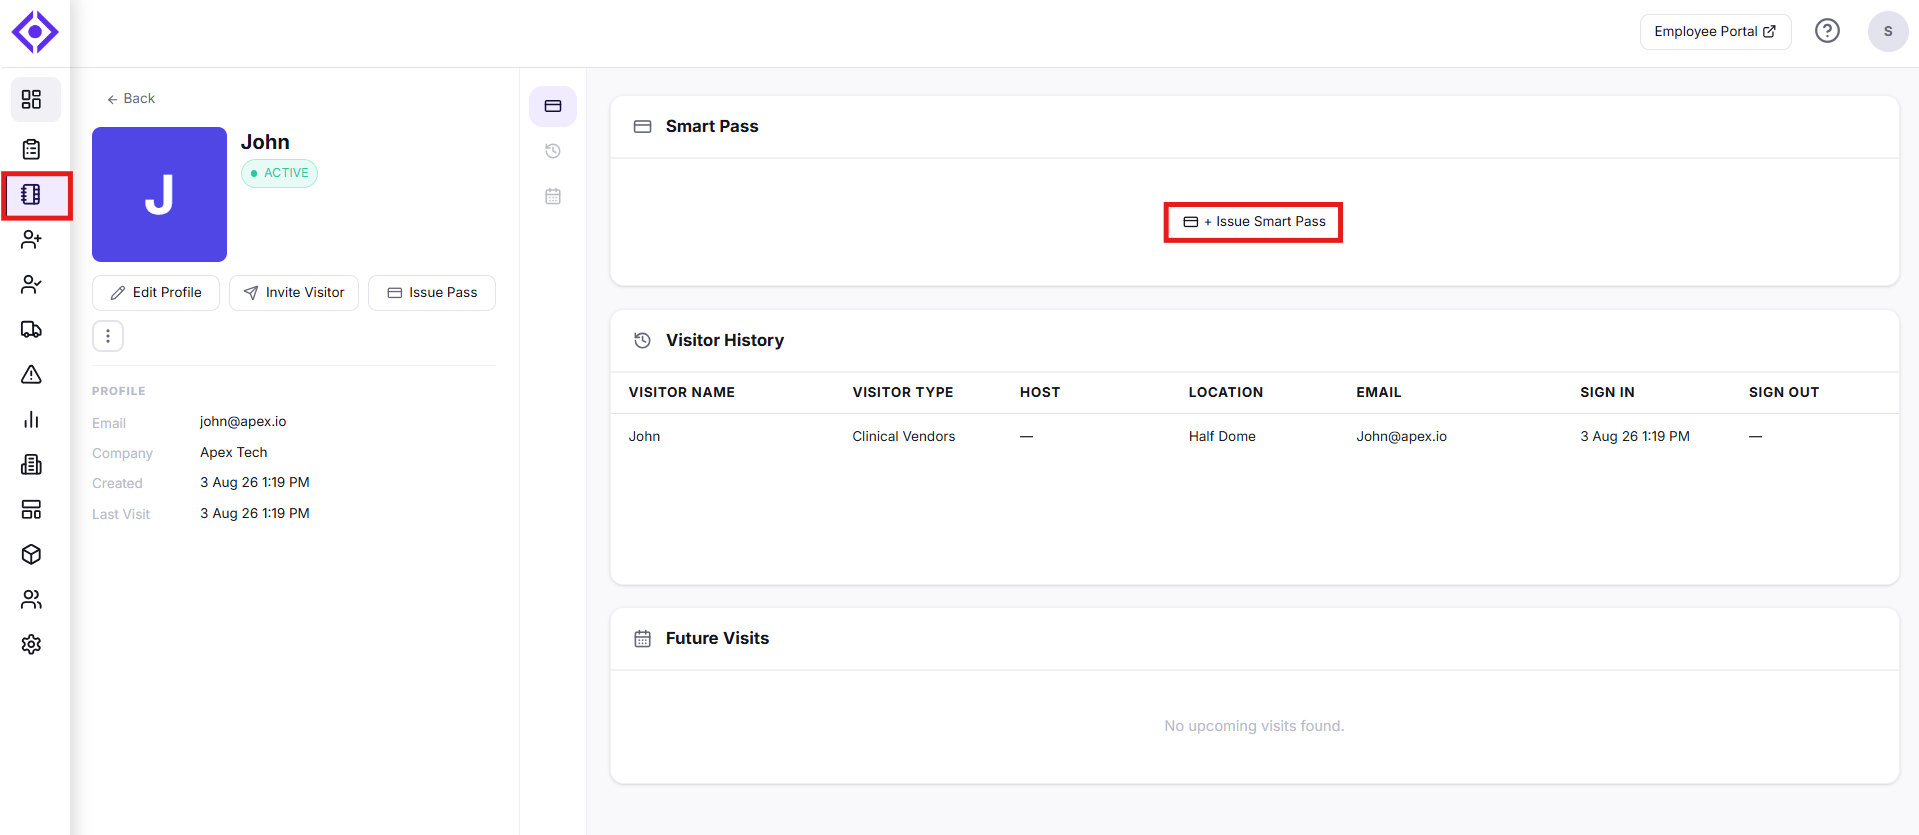Open the cube box icon in sidebar
The width and height of the screenshot is (1919, 835).
coord(31,554)
